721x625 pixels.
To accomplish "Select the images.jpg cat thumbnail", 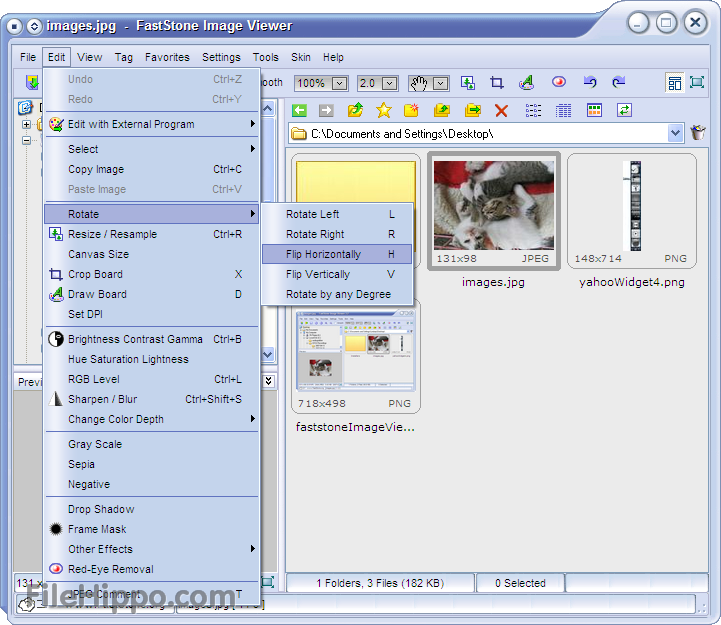I will (493, 211).
